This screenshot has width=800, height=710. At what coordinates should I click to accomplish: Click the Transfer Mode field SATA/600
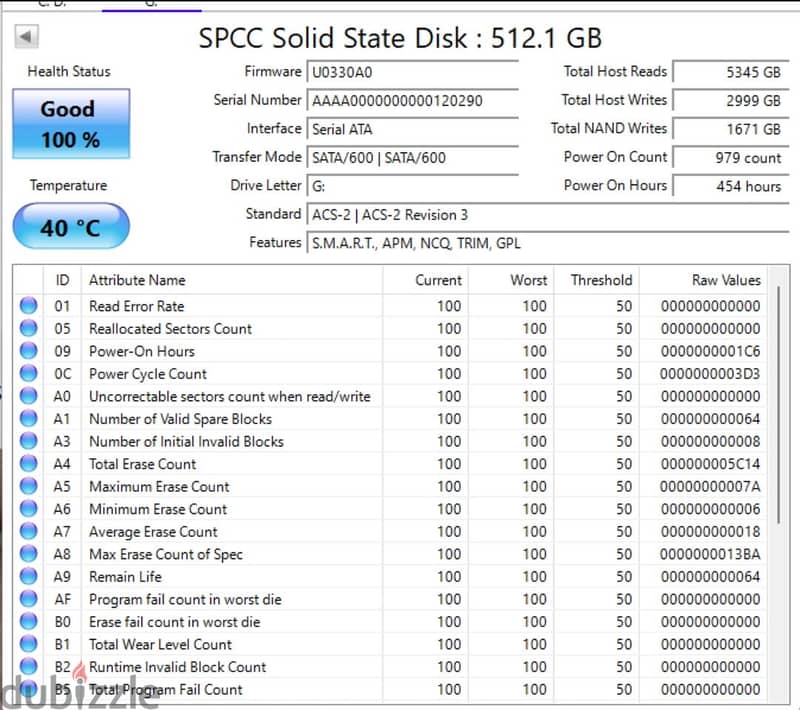[412, 158]
